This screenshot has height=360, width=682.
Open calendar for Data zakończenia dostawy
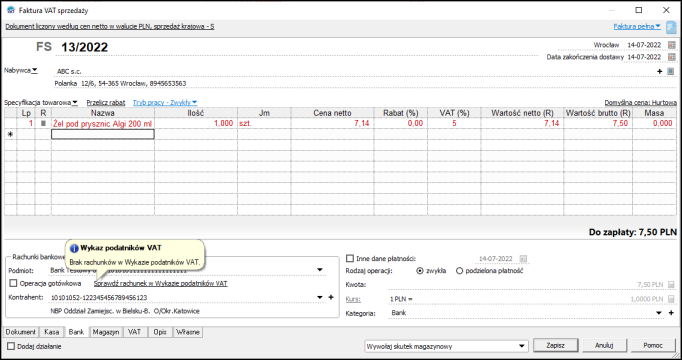[672, 57]
